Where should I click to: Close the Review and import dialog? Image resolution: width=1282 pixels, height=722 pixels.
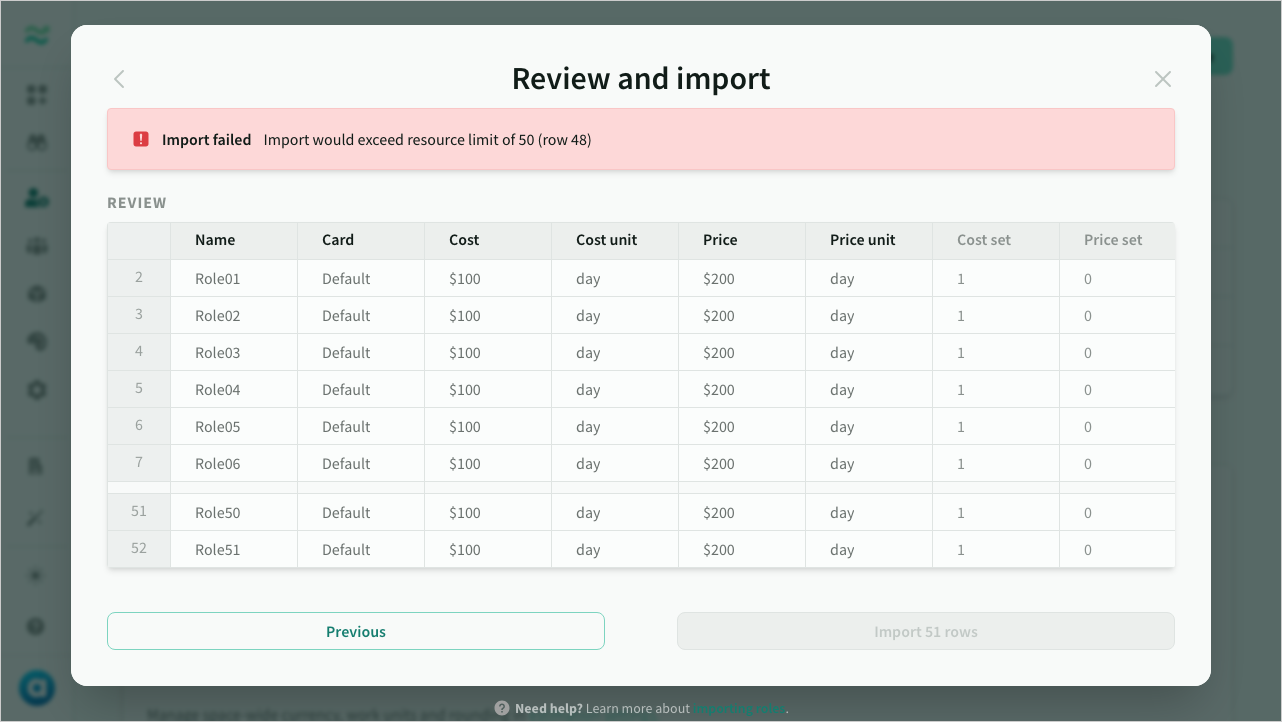(1162, 79)
